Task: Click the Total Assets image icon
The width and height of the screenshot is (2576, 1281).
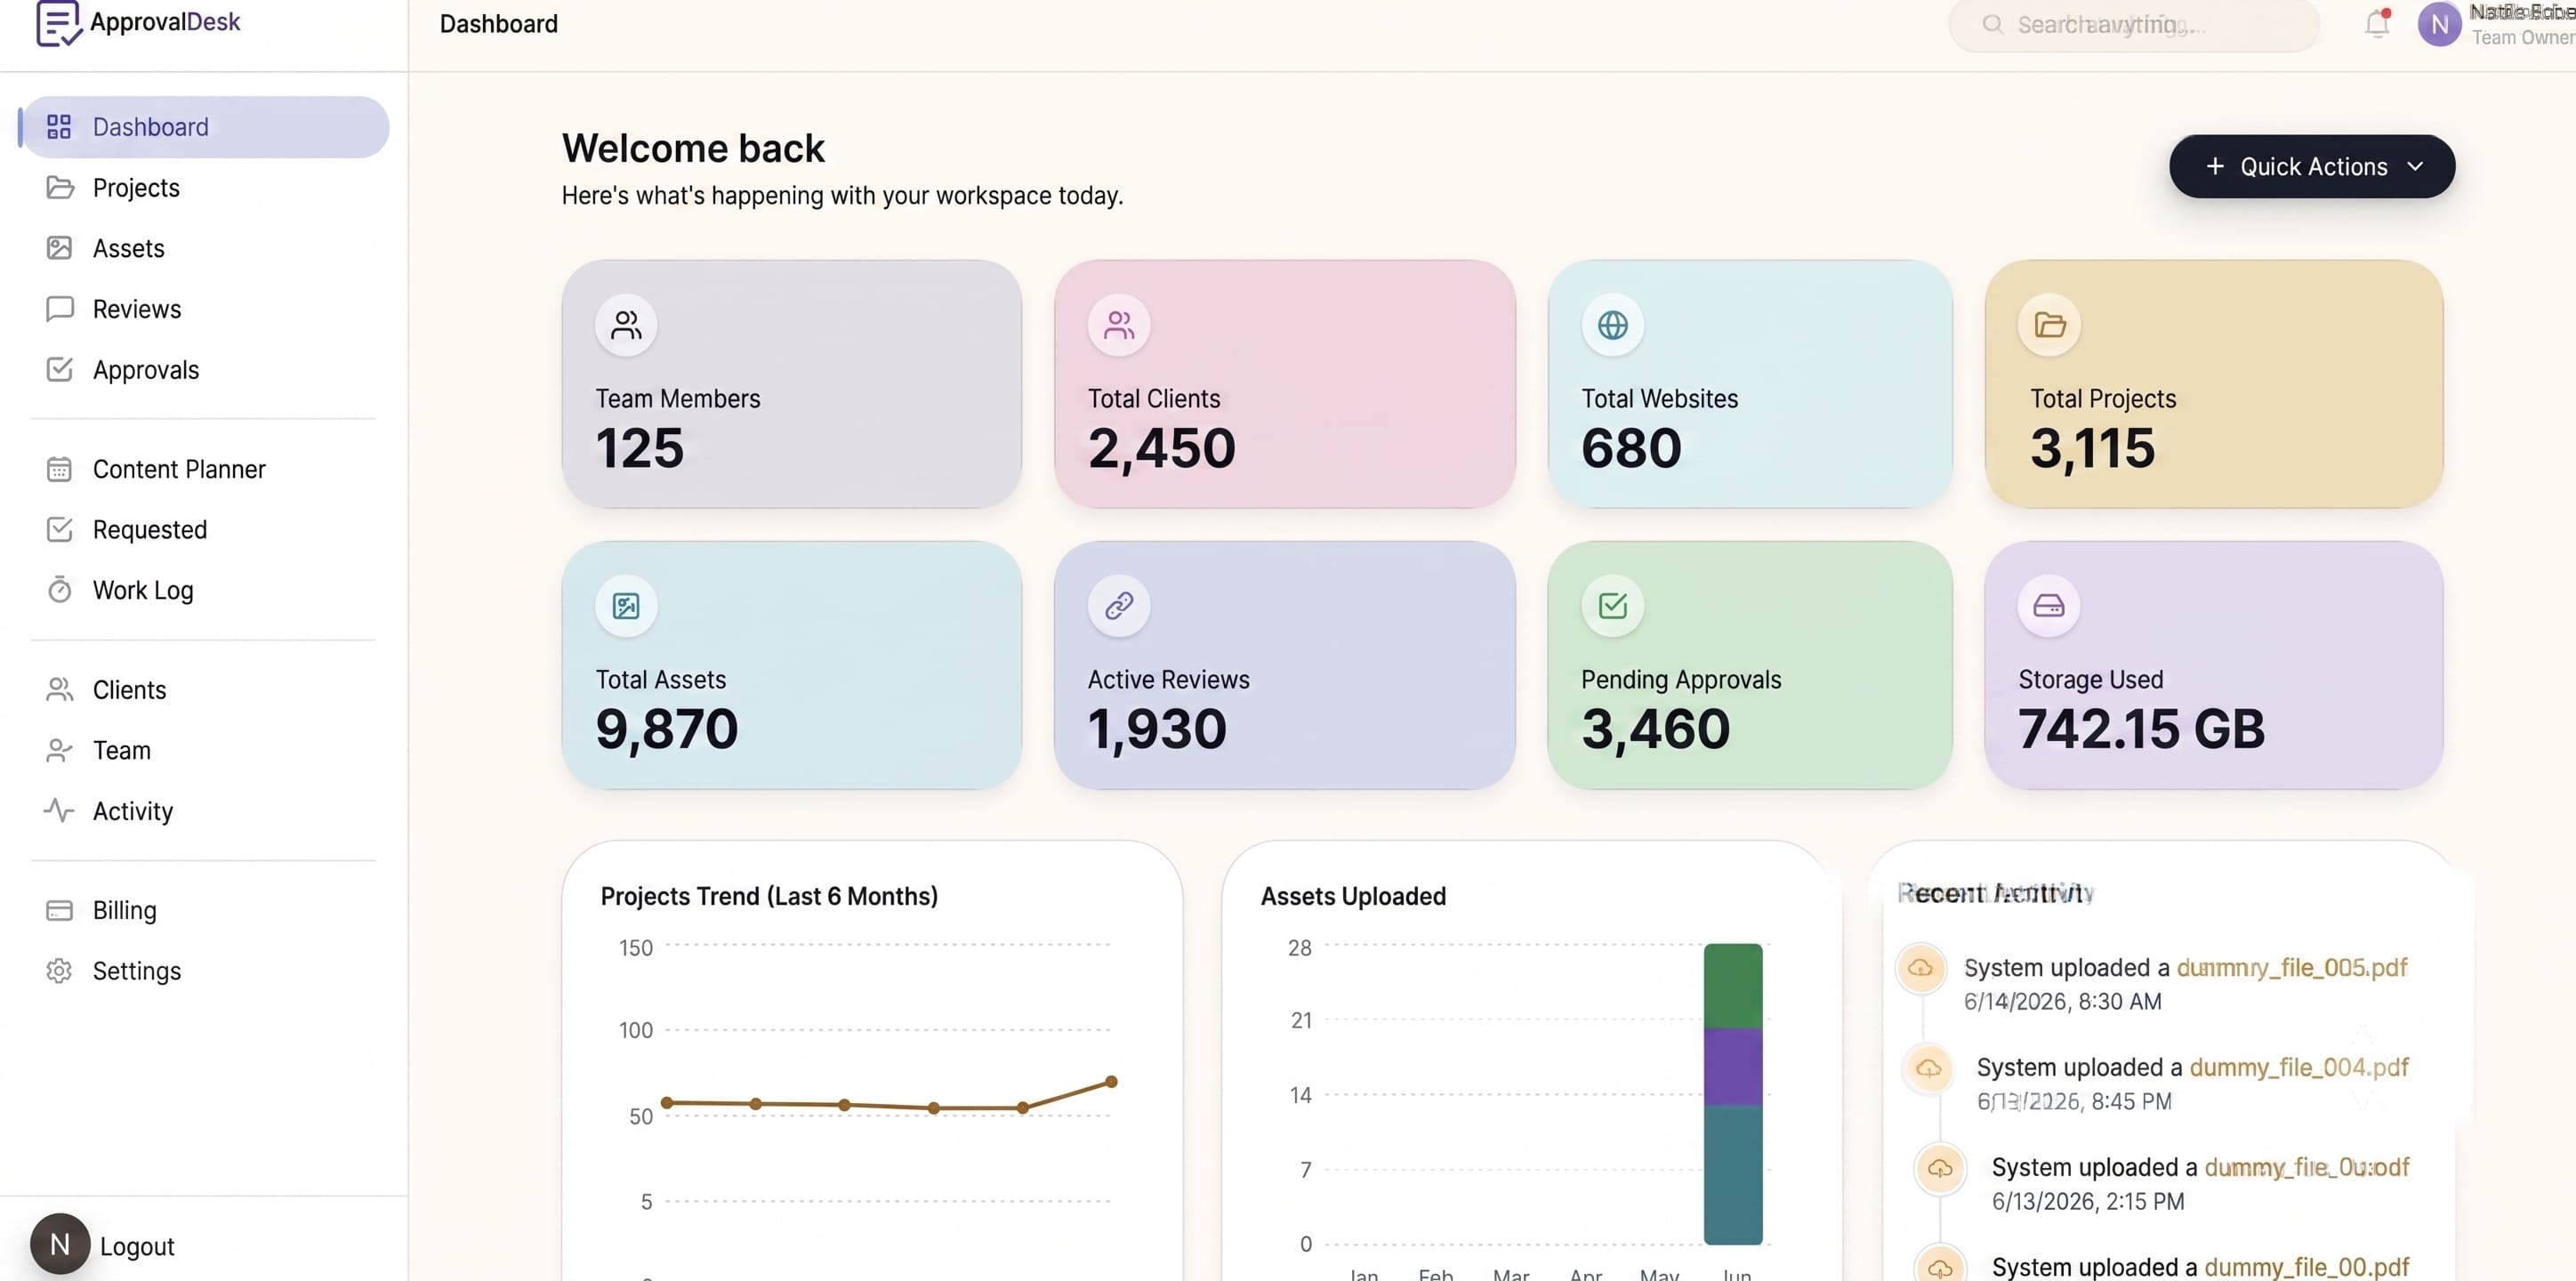Action: click(626, 606)
